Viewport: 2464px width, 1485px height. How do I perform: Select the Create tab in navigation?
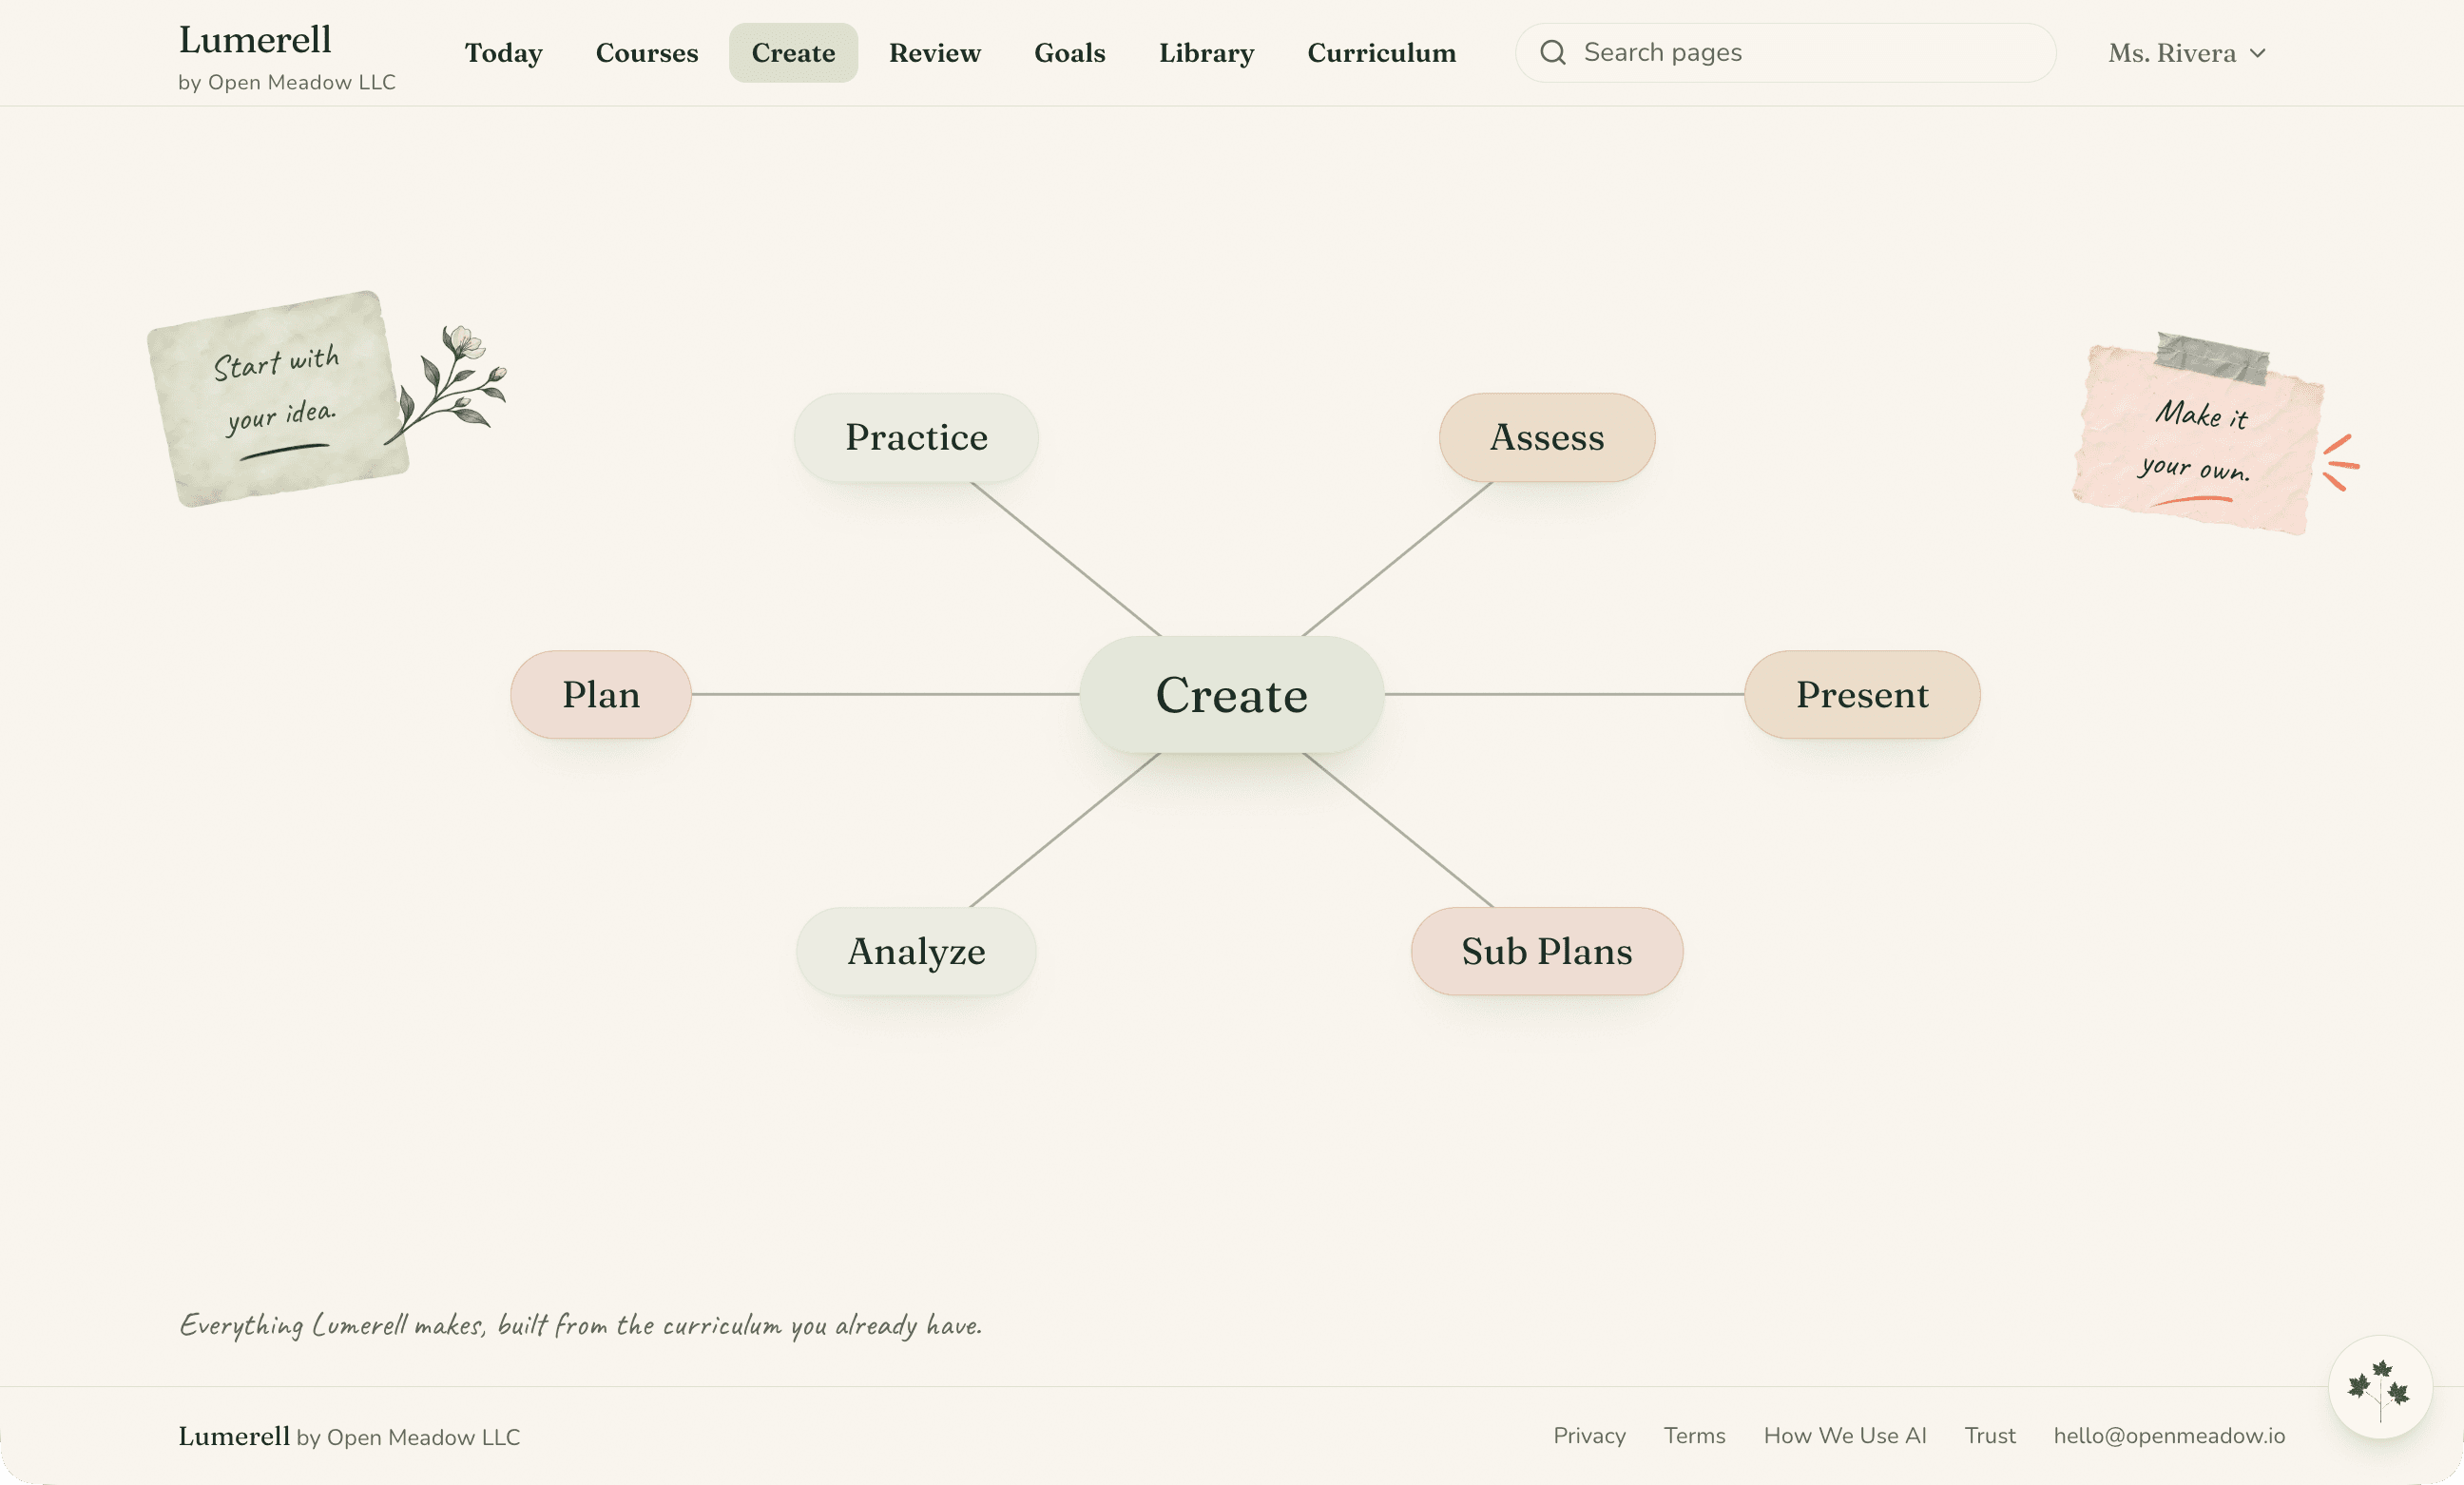pos(793,53)
